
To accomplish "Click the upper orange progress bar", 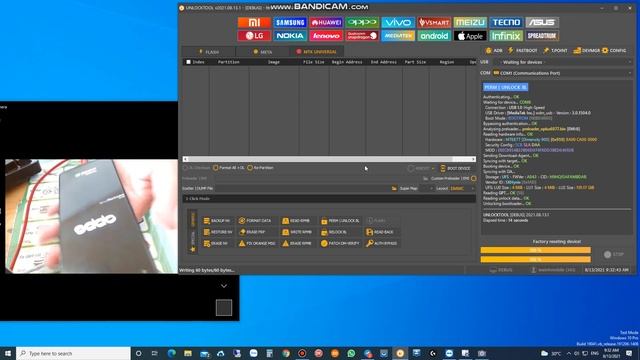I will [536, 250].
